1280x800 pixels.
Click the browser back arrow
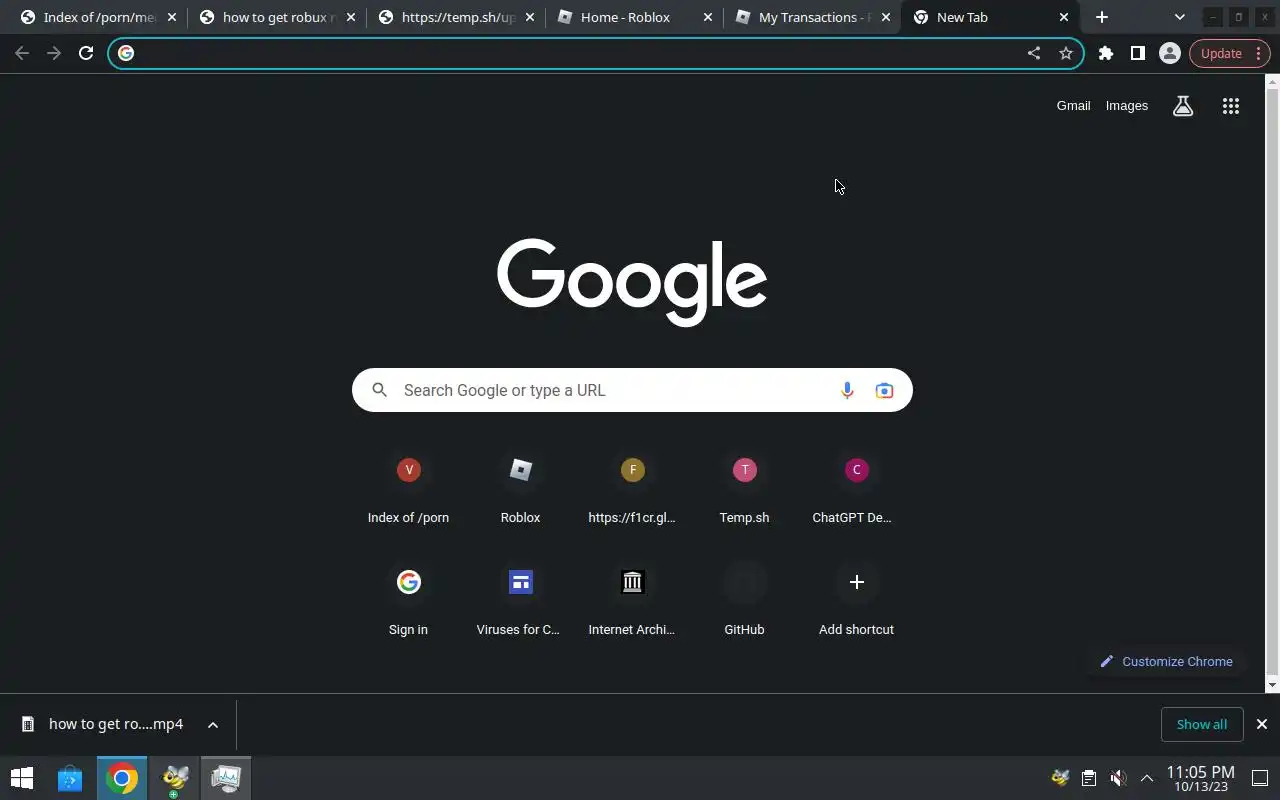click(22, 53)
